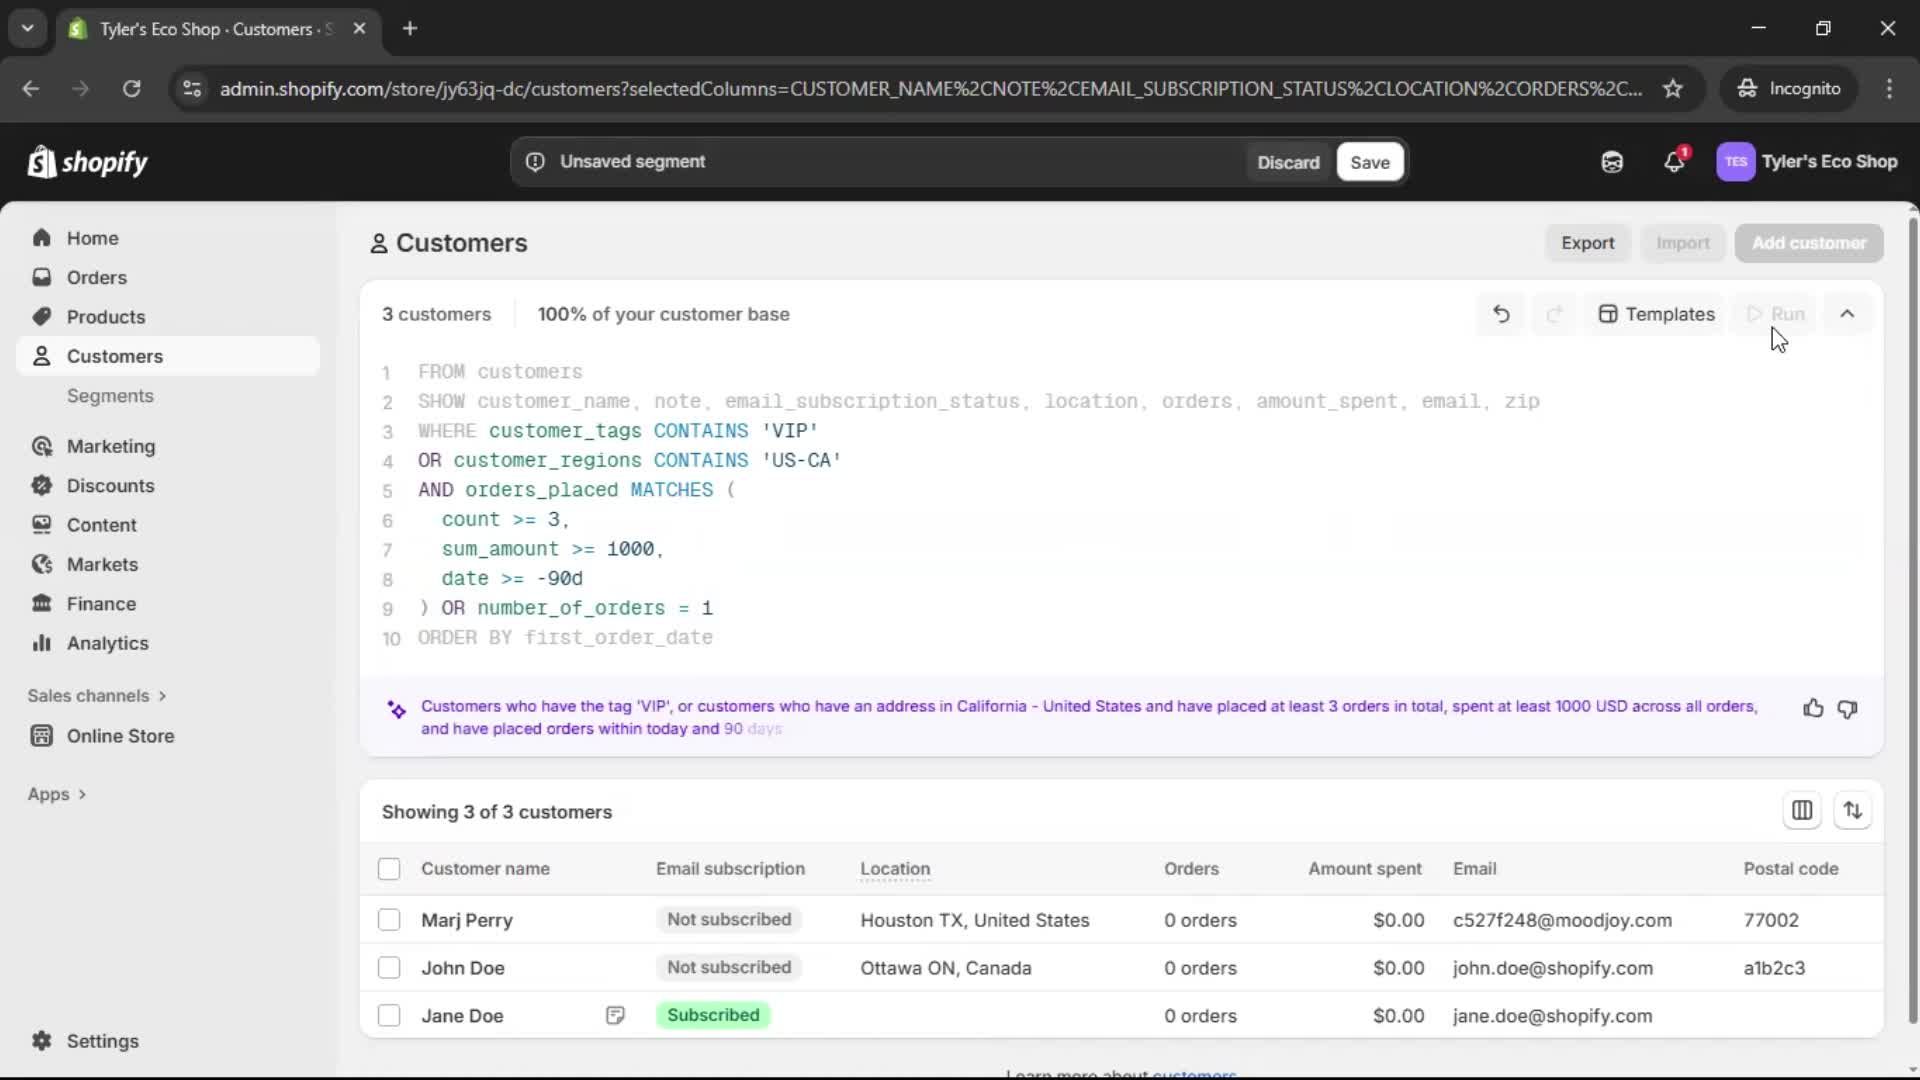Open the Sidekick assistant icon
Screen dimensions: 1920x1080
click(1611, 161)
